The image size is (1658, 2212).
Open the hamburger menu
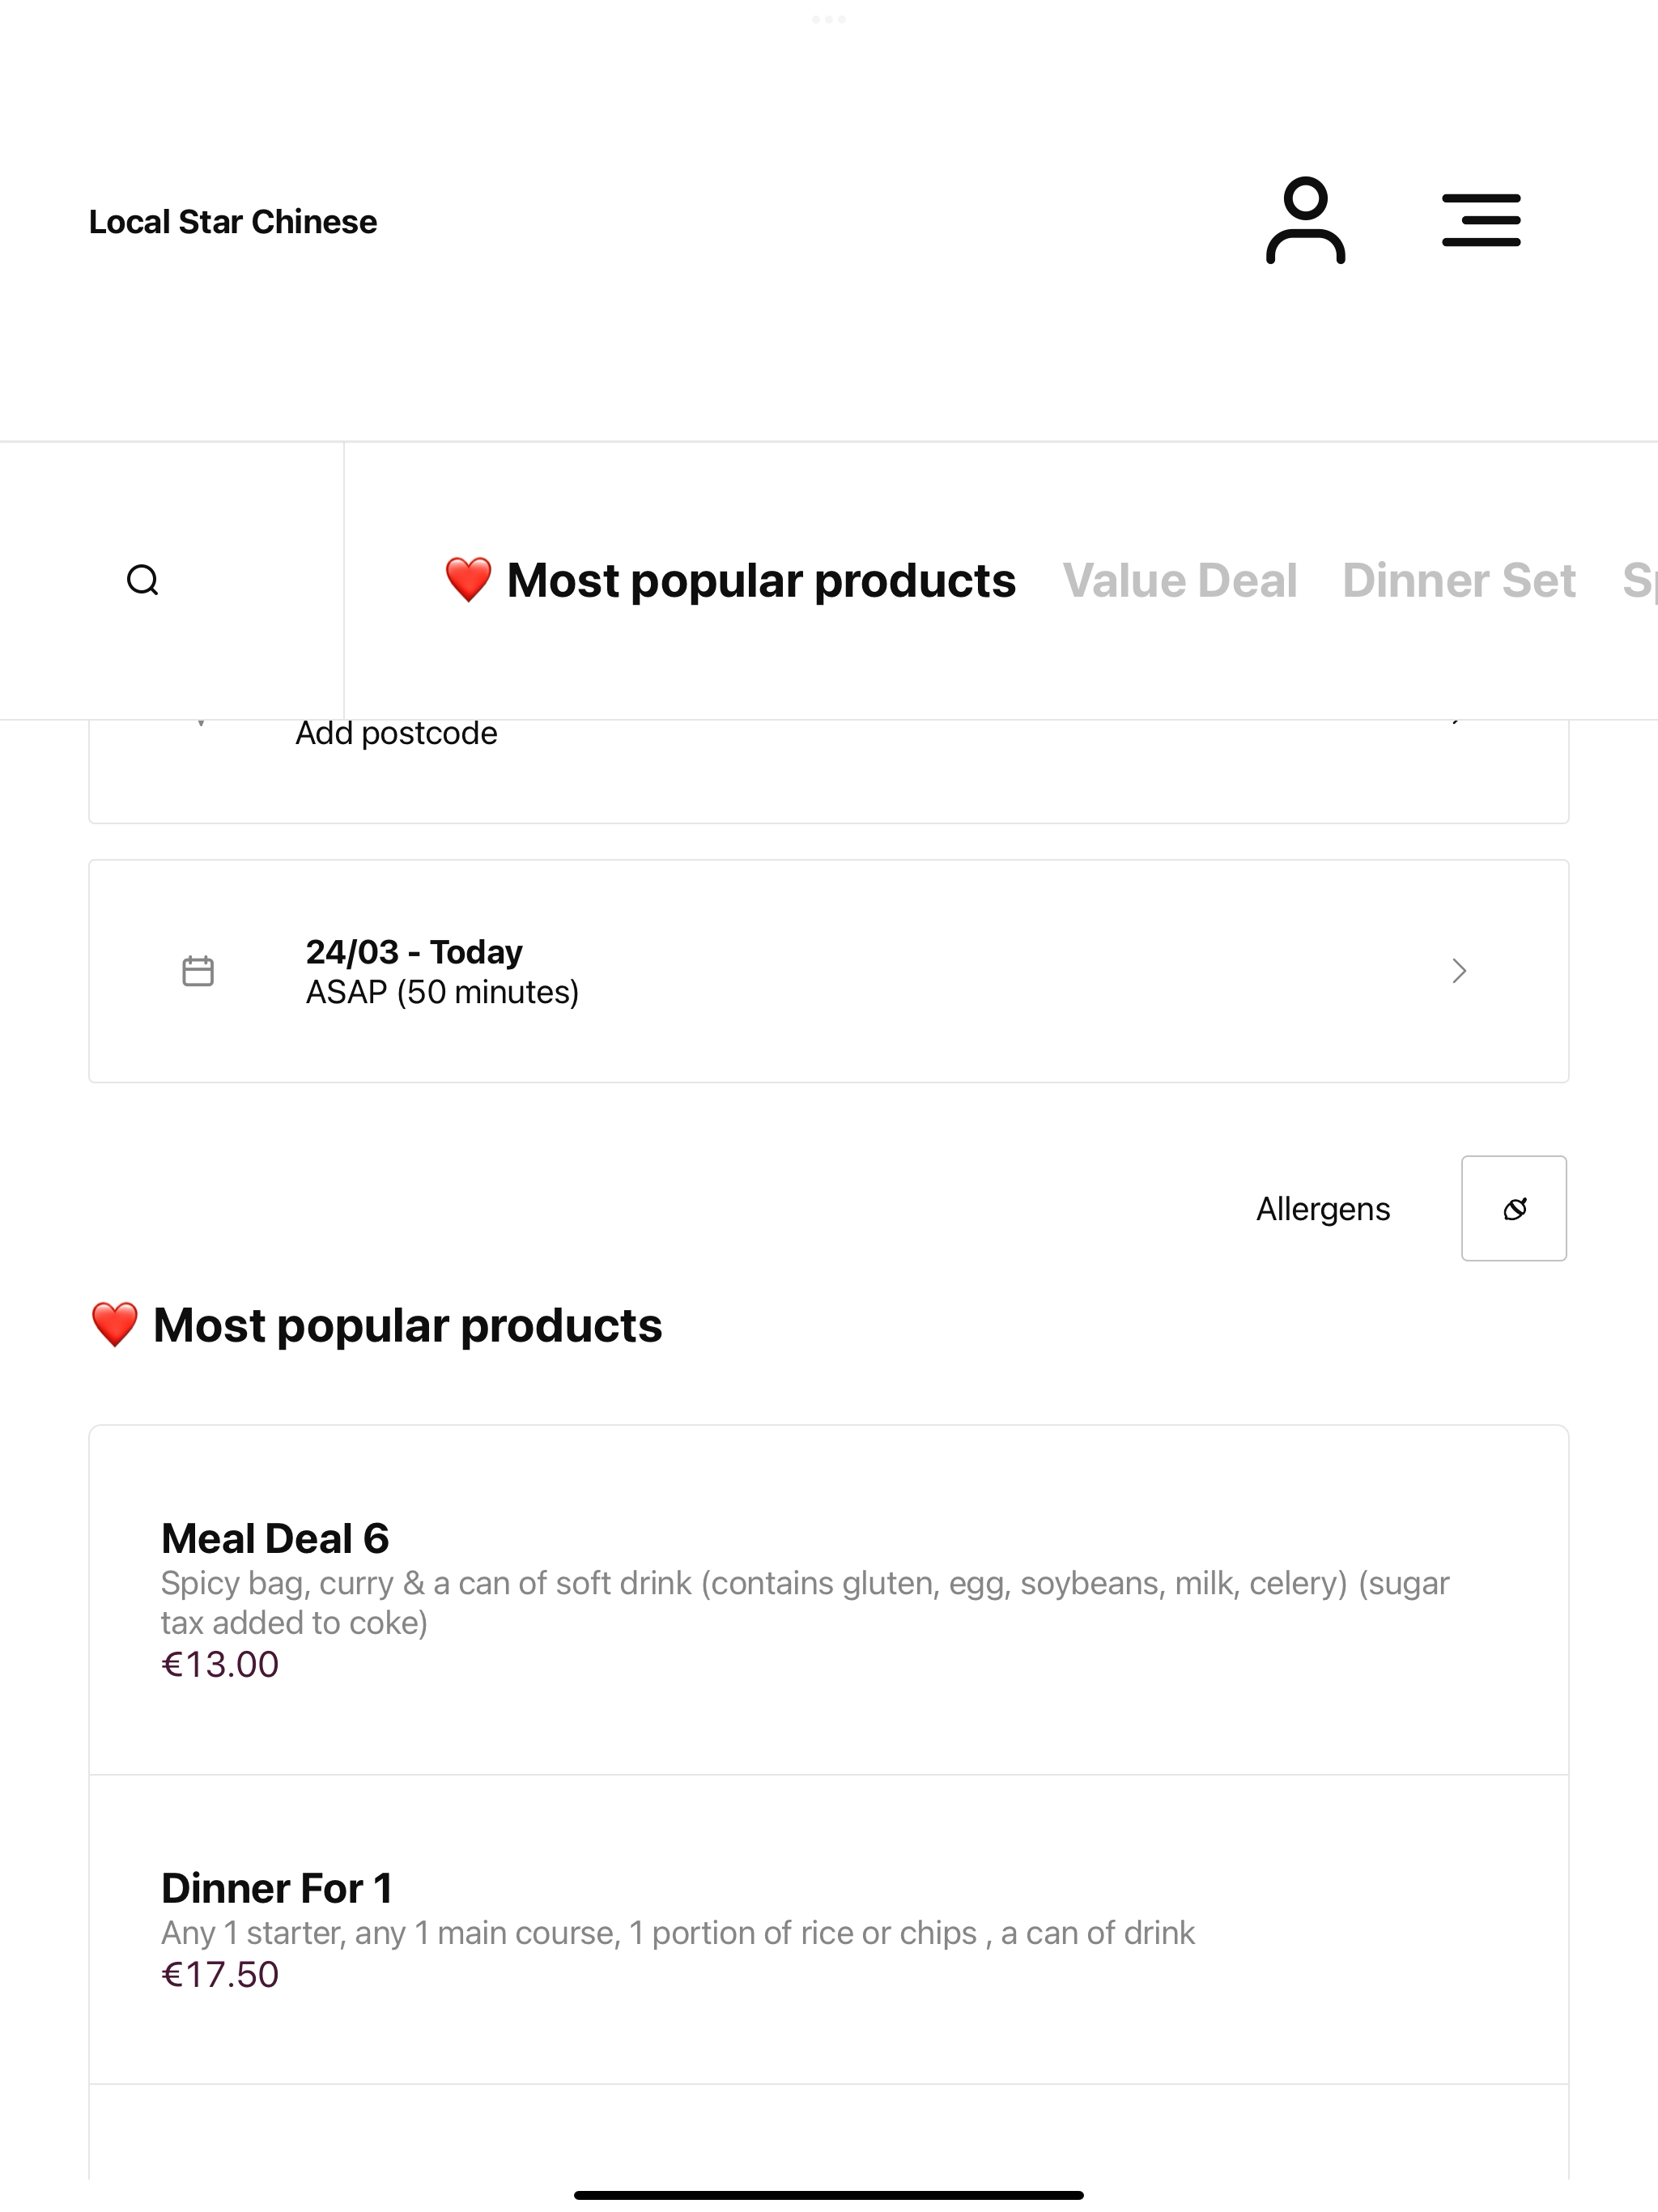(x=1481, y=220)
